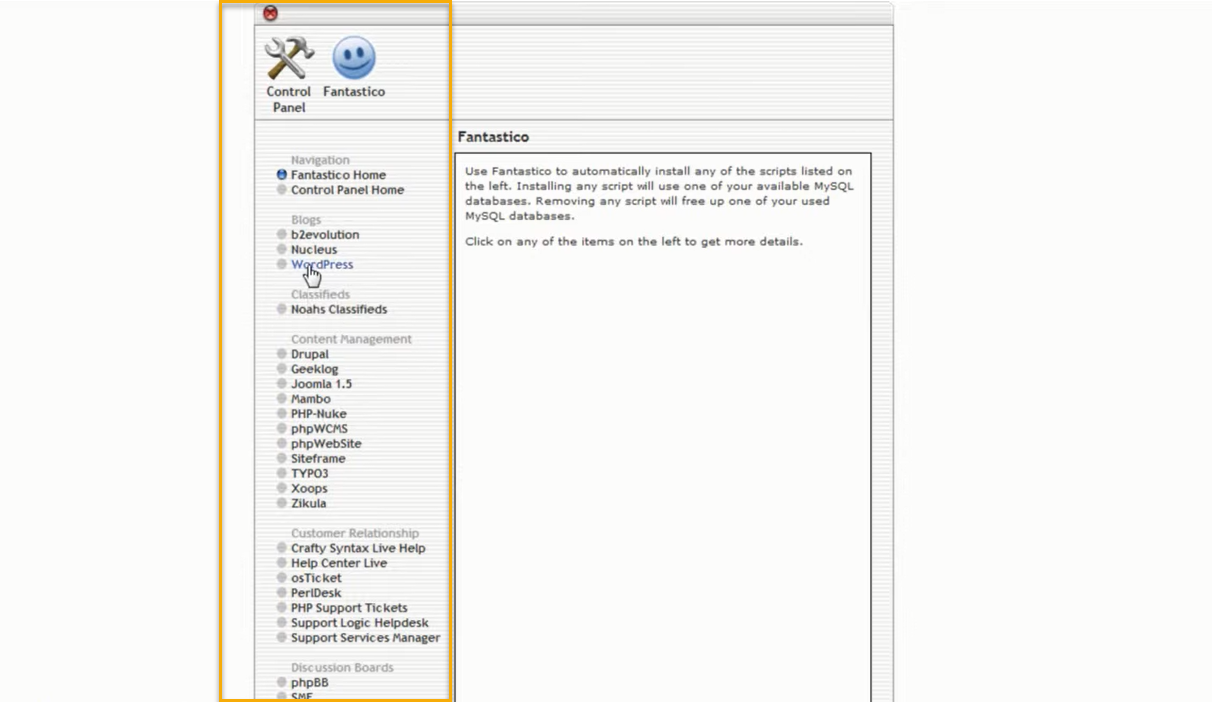Open Control Panel Home link

click(x=347, y=190)
